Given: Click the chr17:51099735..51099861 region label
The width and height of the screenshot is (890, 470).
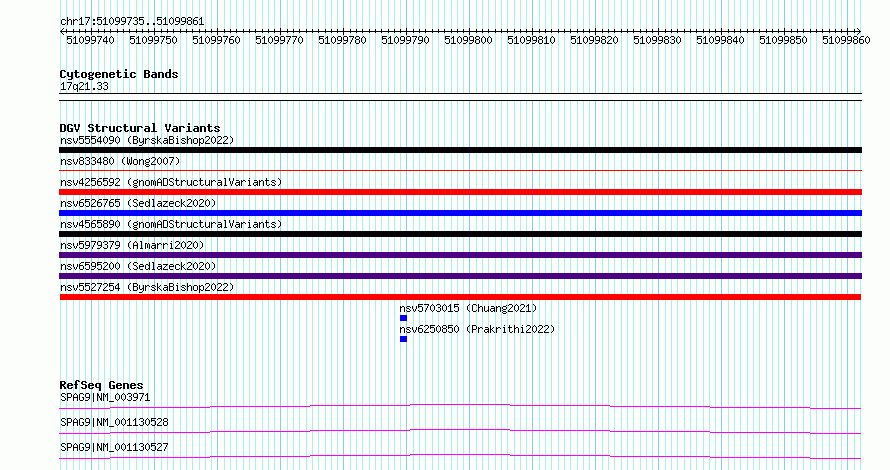Looking at the screenshot, I should point(132,21).
